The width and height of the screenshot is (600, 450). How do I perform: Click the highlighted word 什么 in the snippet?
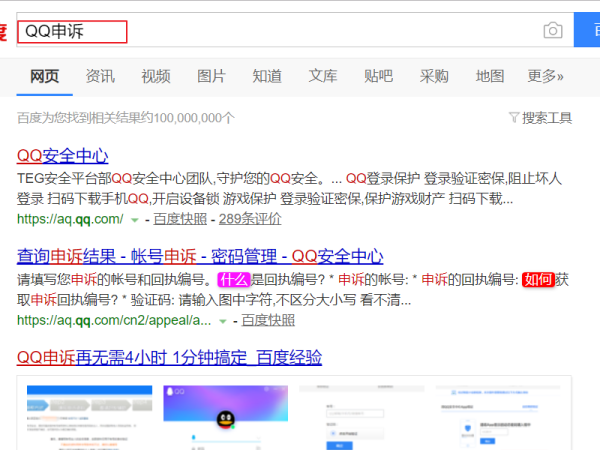point(234,280)
